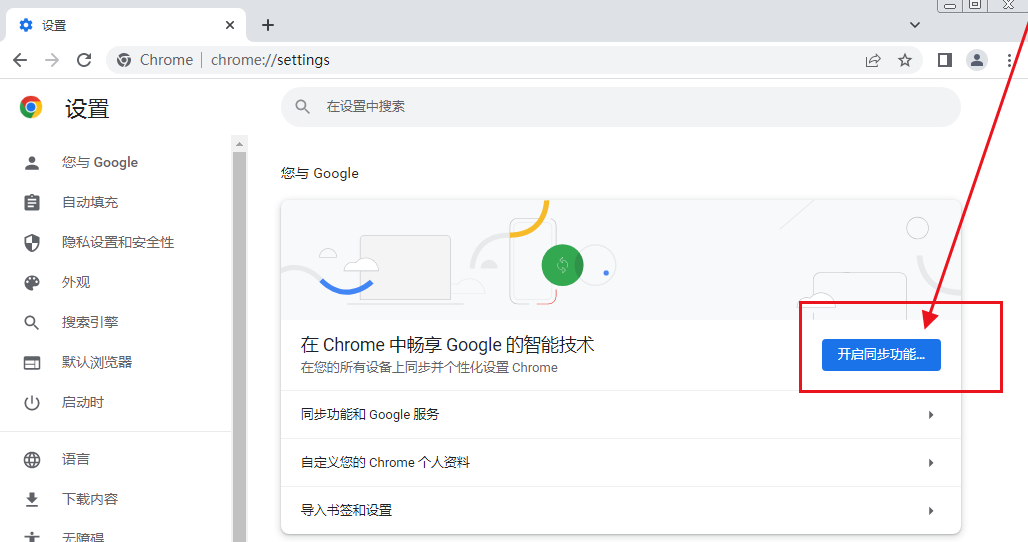The width and height of the screenshot is (1028, 542).
Task: Open the 导入书签和设置 row
Action: point(621,511)
